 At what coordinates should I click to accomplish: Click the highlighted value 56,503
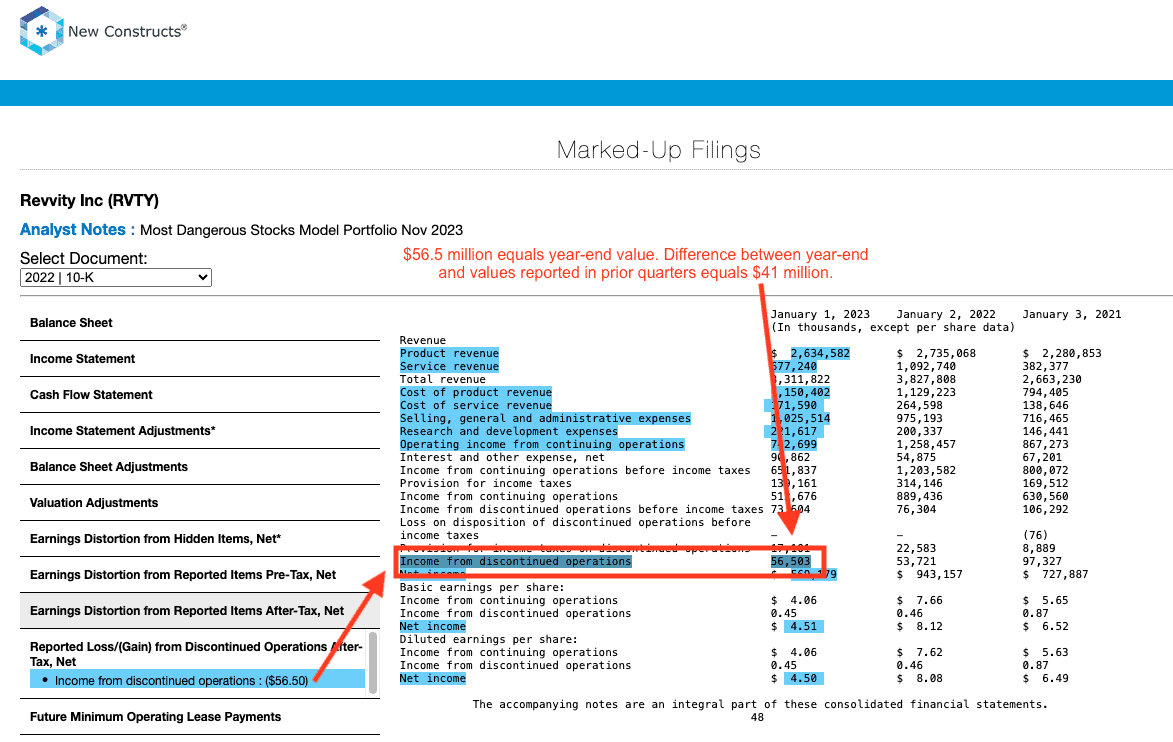tap(791, 561)
